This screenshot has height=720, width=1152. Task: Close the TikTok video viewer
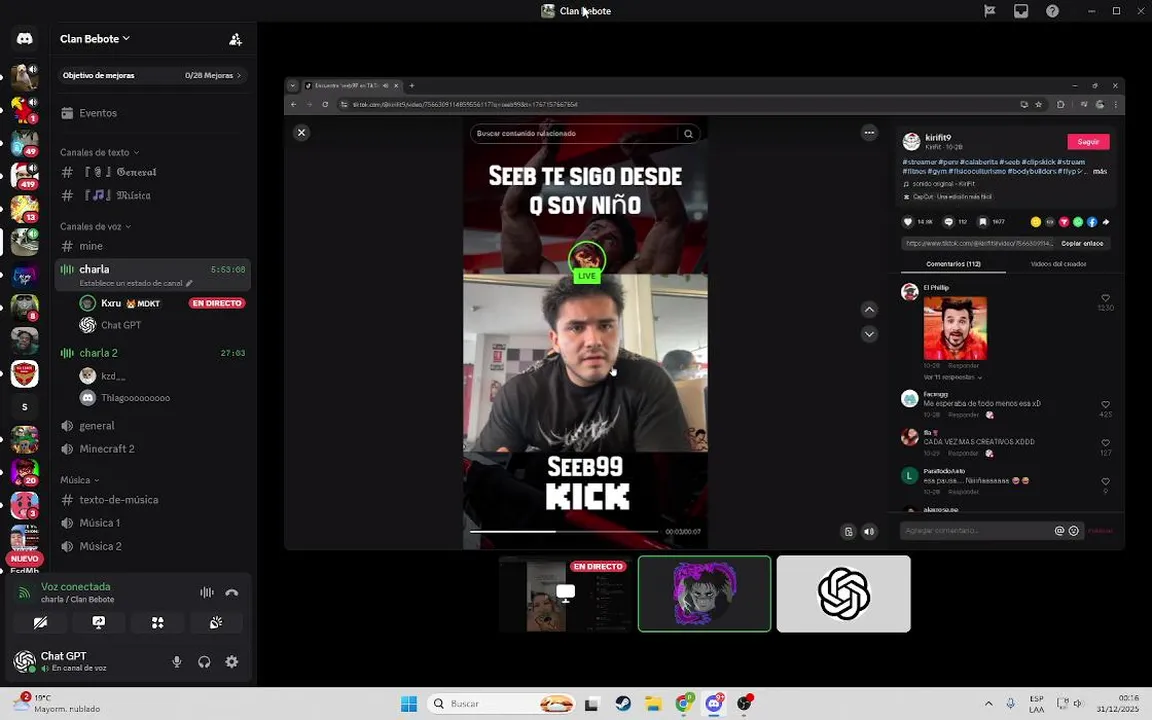(x=301, y=133)
